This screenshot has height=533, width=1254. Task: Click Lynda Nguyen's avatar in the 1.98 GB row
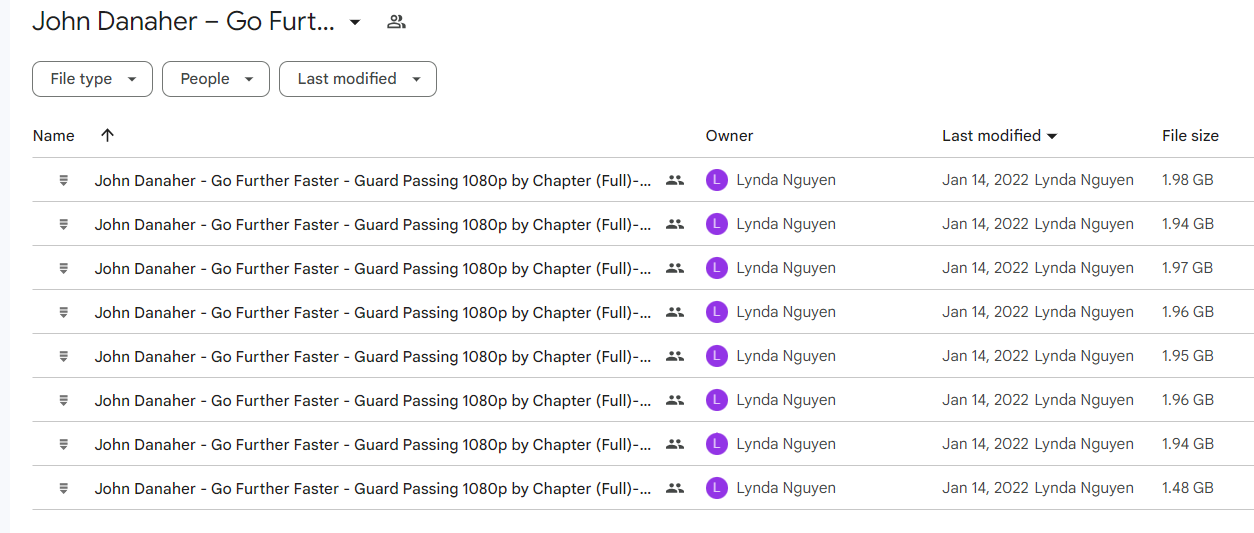[716, 180]
